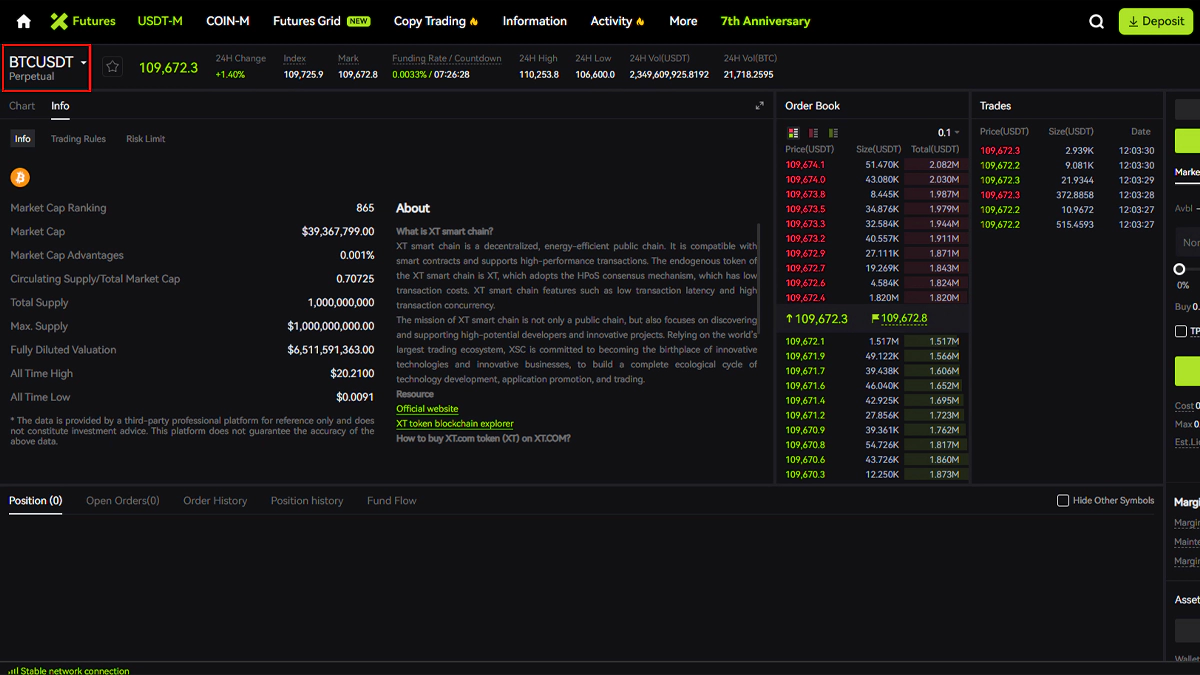This screenshot has height=675, width=1200.
Task: Open the Trading Rules tab
Action: (78, 139)
